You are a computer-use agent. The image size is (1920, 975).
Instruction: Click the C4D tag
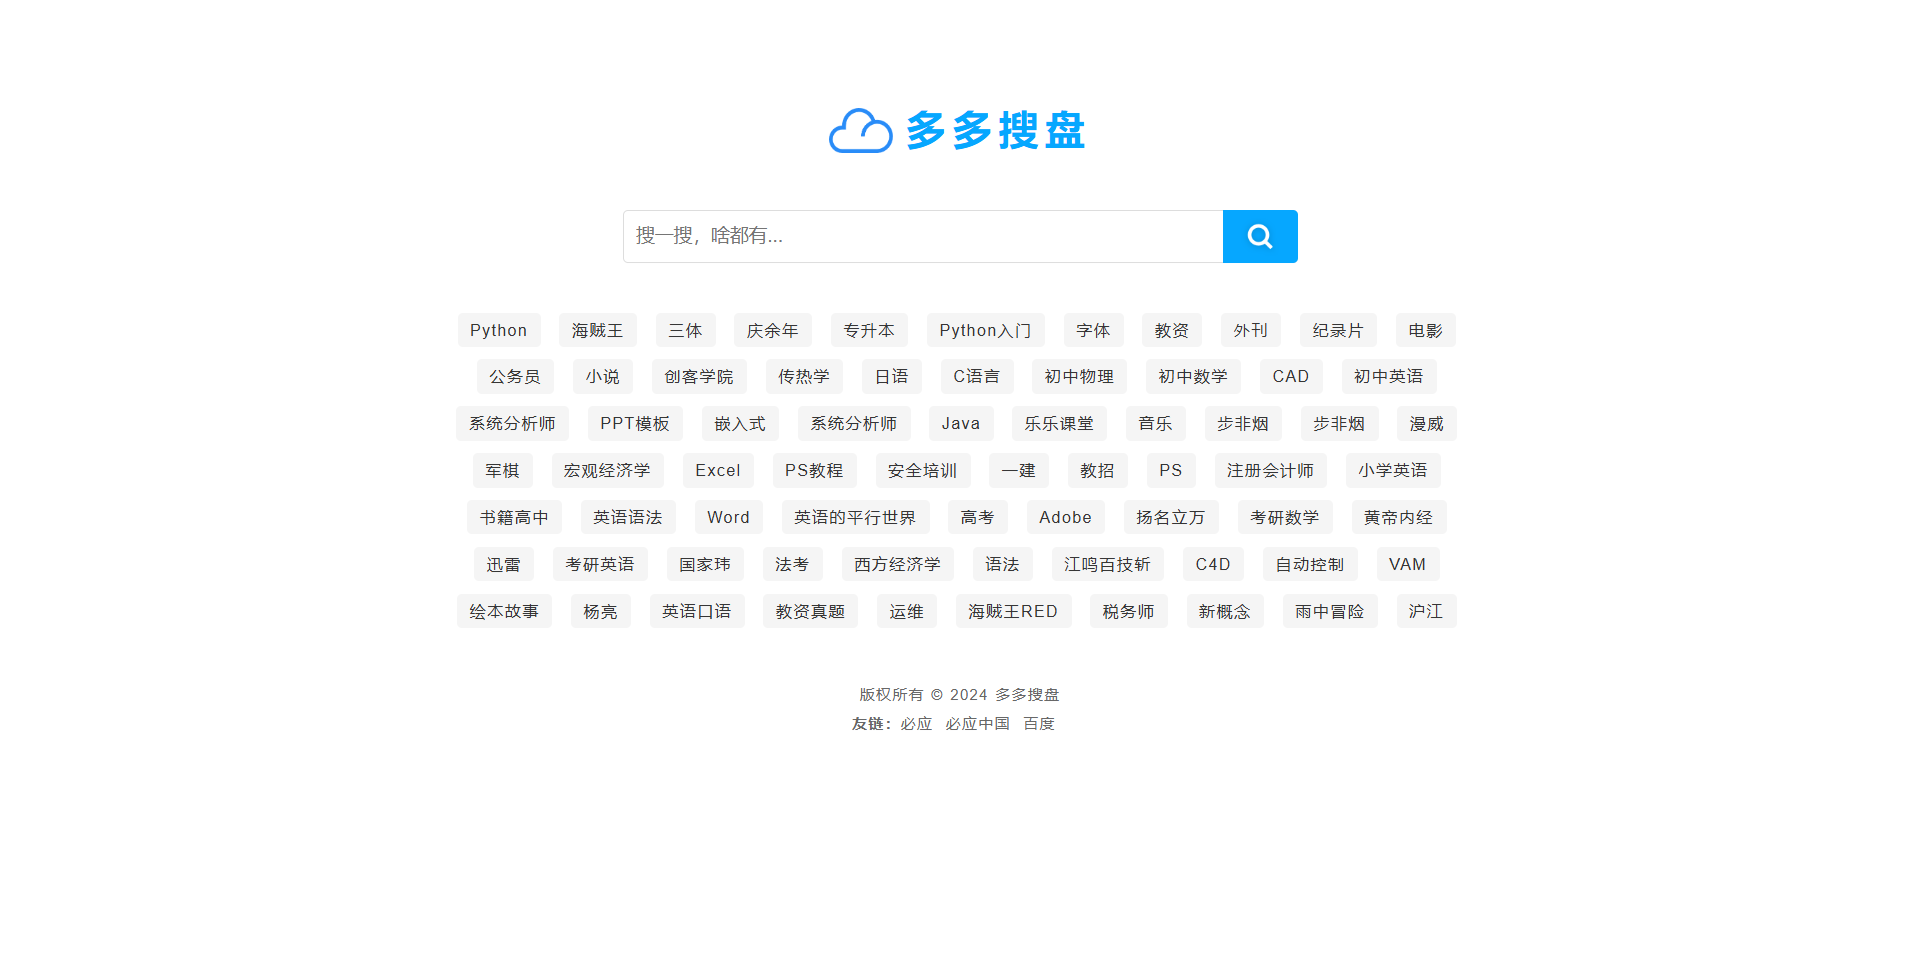pyautogui.click(x=1212, y=564)
